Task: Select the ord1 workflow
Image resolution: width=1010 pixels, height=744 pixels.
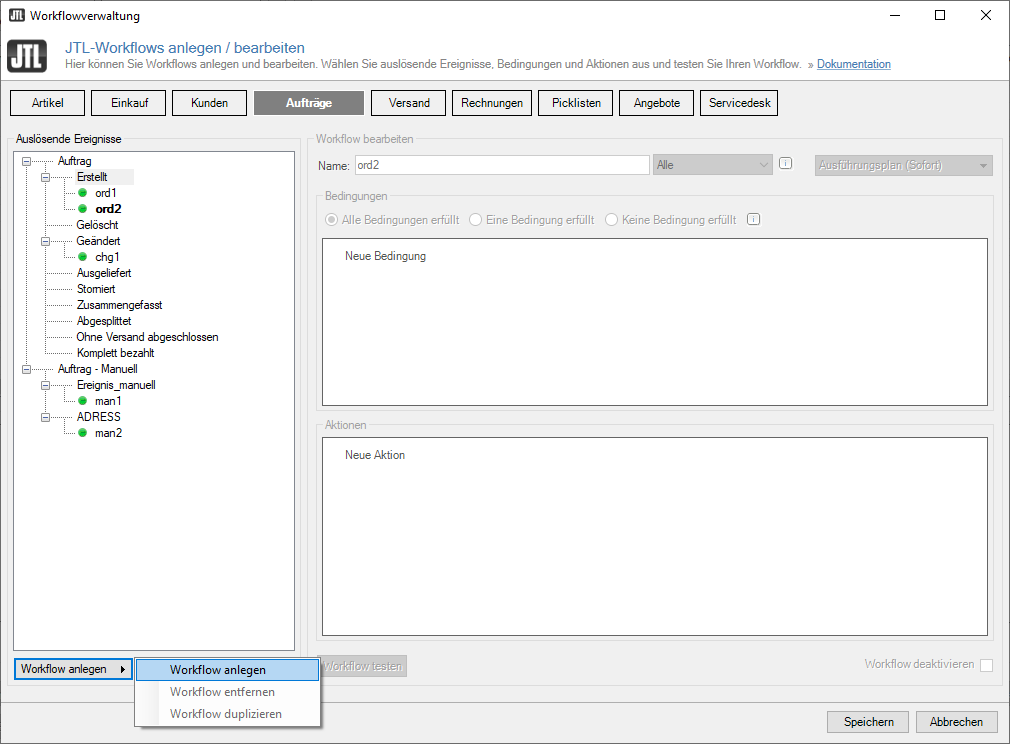Action: [106, 193]
